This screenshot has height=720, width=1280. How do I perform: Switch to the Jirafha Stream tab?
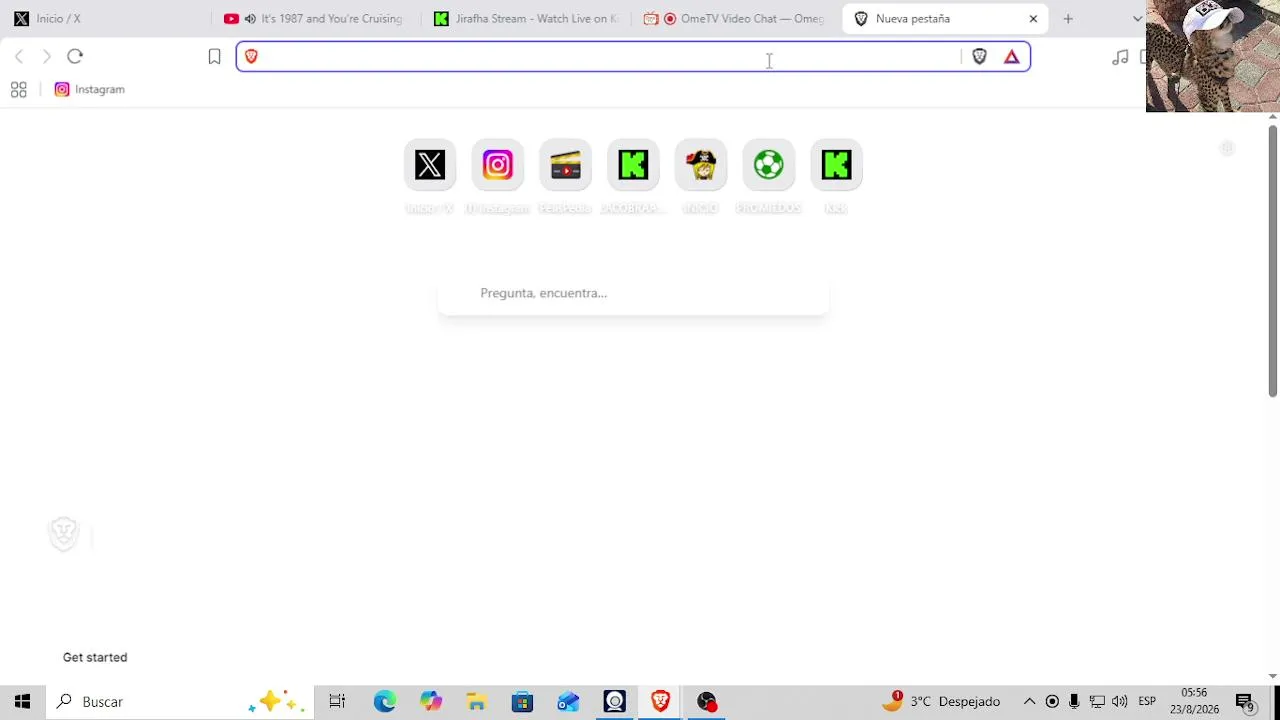[526, 19]
